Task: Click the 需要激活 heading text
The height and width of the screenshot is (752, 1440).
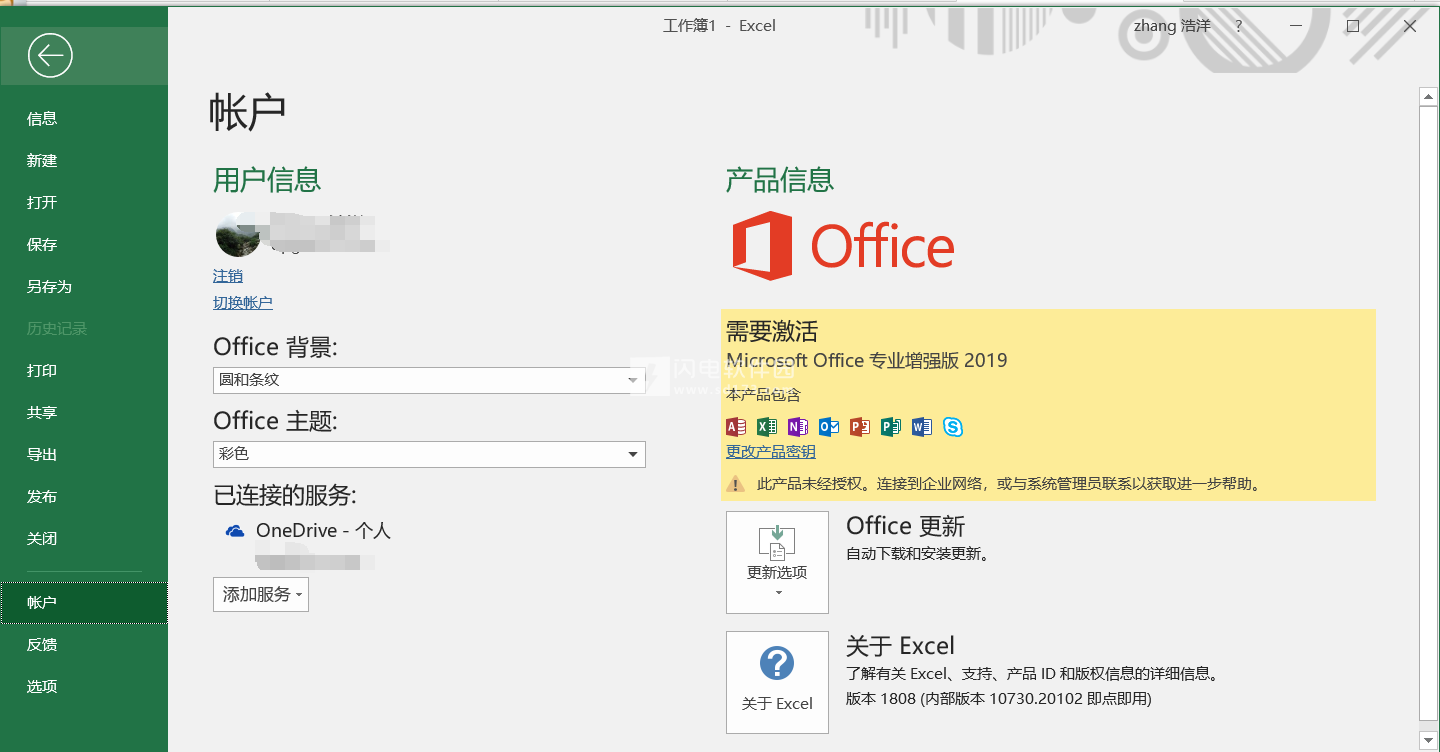Action: click(x=772, y=331)
